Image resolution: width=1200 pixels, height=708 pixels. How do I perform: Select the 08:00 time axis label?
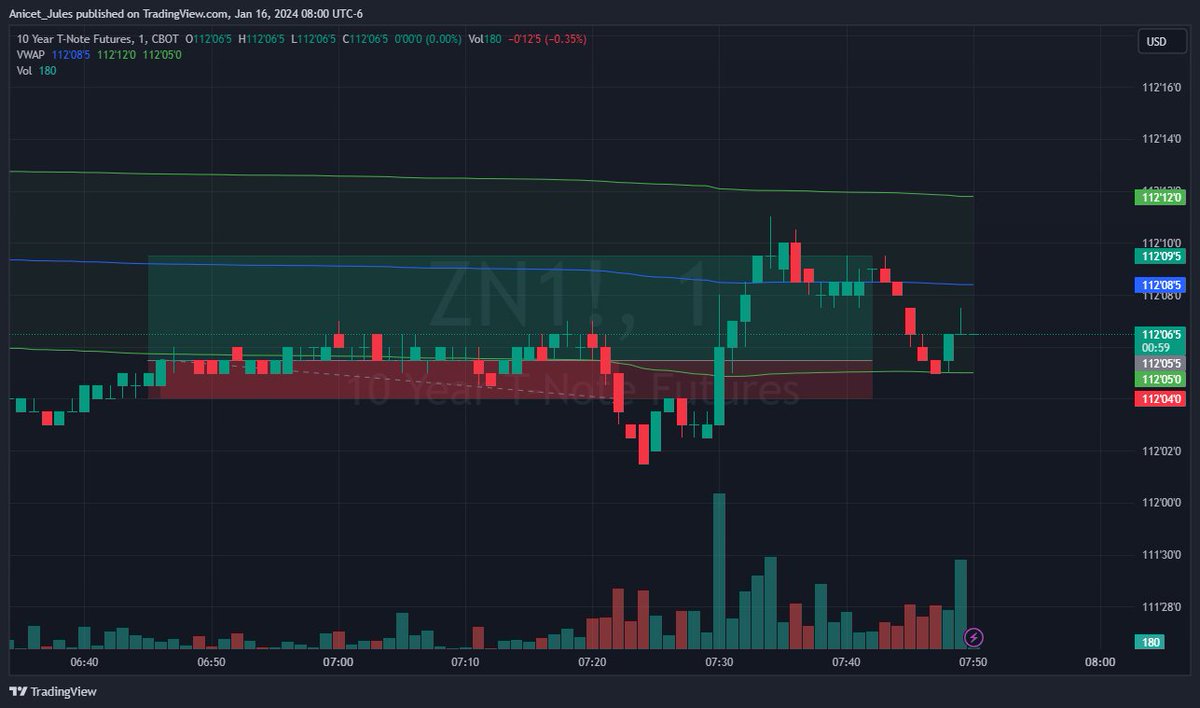click(x=1100, y=662)
